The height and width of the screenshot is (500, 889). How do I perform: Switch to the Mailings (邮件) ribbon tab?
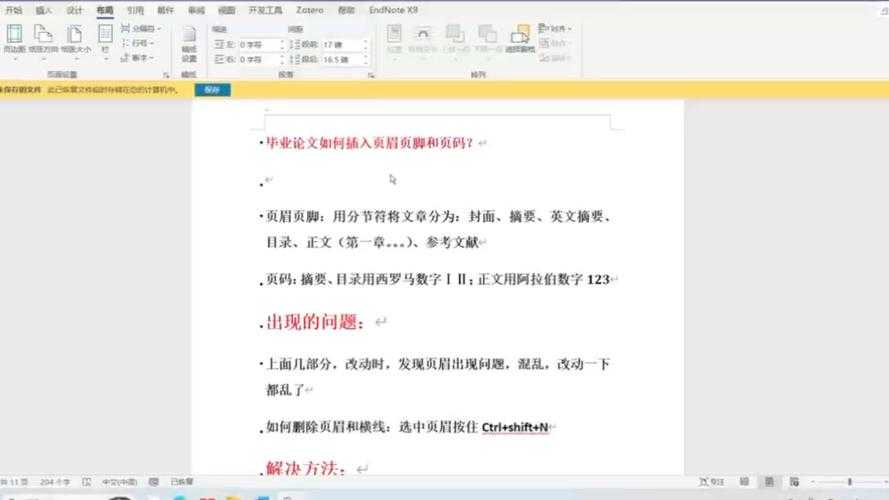pyautogui.click(x=166, y=10)
